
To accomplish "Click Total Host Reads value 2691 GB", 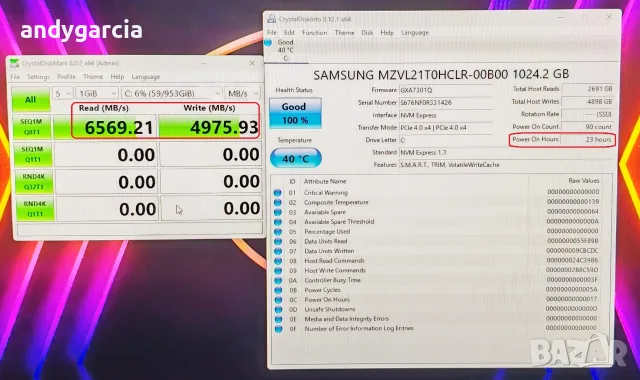I will coord(587,89).
